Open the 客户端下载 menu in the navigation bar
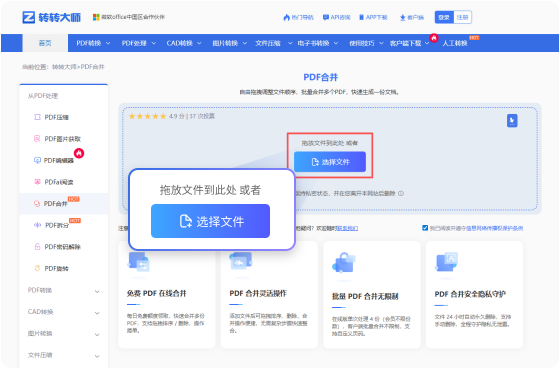 (x=409, y=43)
